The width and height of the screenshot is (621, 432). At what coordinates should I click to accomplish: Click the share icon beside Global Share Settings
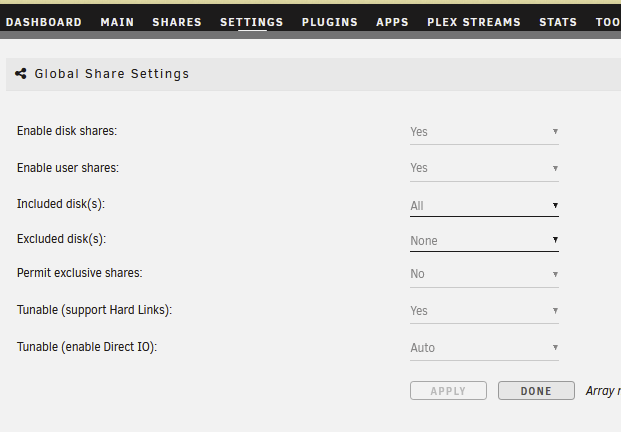(21, 74)
